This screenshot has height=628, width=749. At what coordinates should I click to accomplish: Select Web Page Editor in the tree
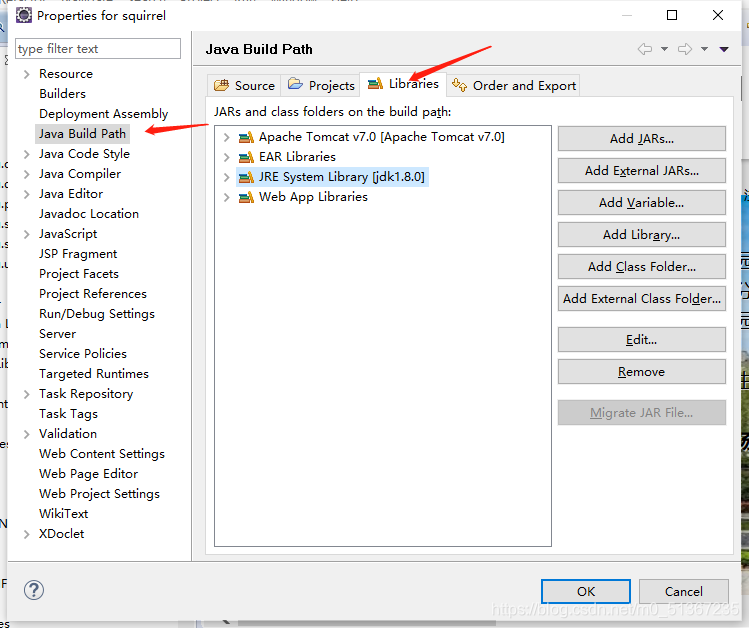(88, 474)
